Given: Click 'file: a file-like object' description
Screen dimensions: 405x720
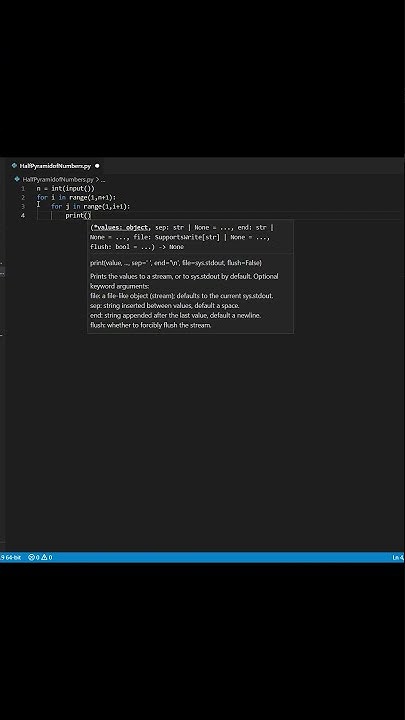Looking at the screenshot, I should click(181, 296).
